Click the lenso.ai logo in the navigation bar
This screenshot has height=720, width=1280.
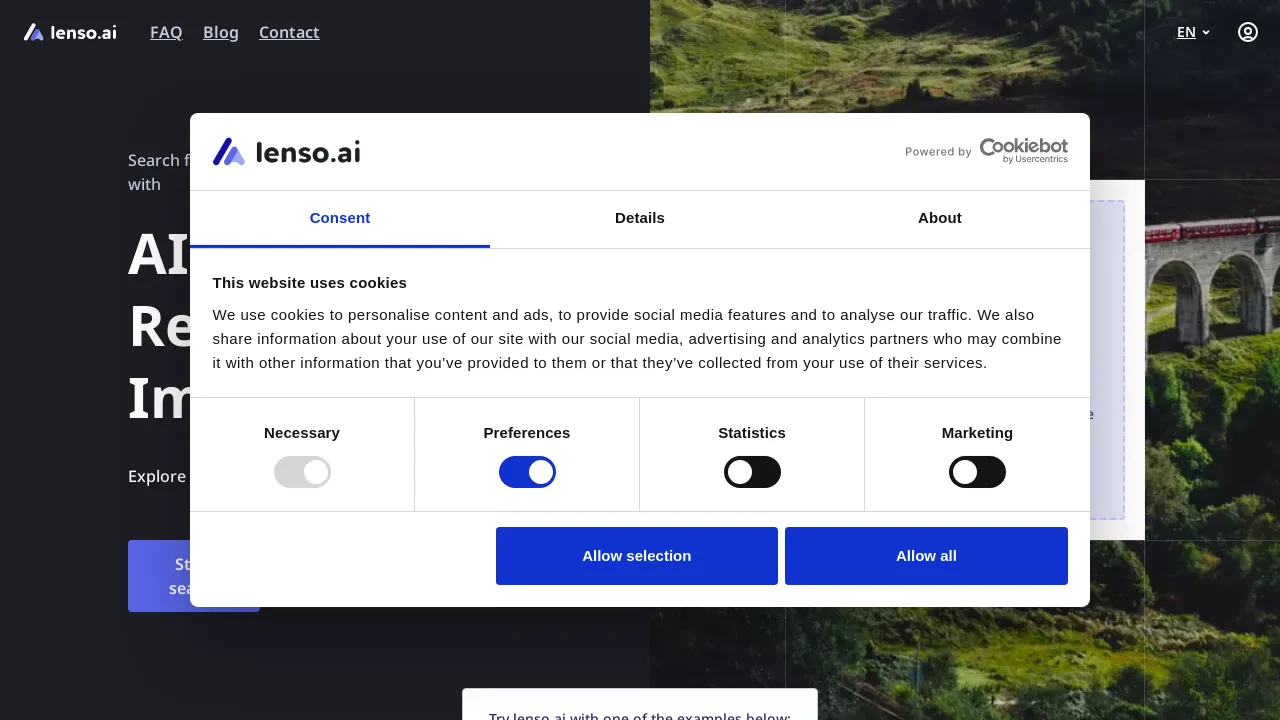tap(68, 32)
